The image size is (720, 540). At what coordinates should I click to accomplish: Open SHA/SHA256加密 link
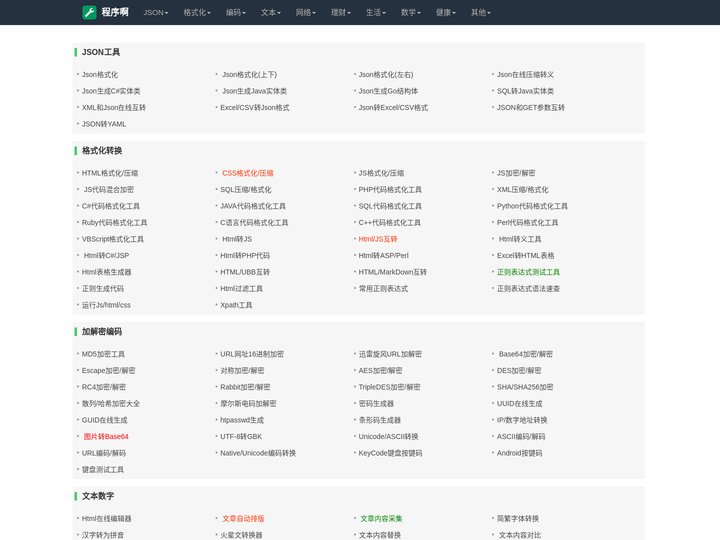pyautogui.click(x=525, y=387)
